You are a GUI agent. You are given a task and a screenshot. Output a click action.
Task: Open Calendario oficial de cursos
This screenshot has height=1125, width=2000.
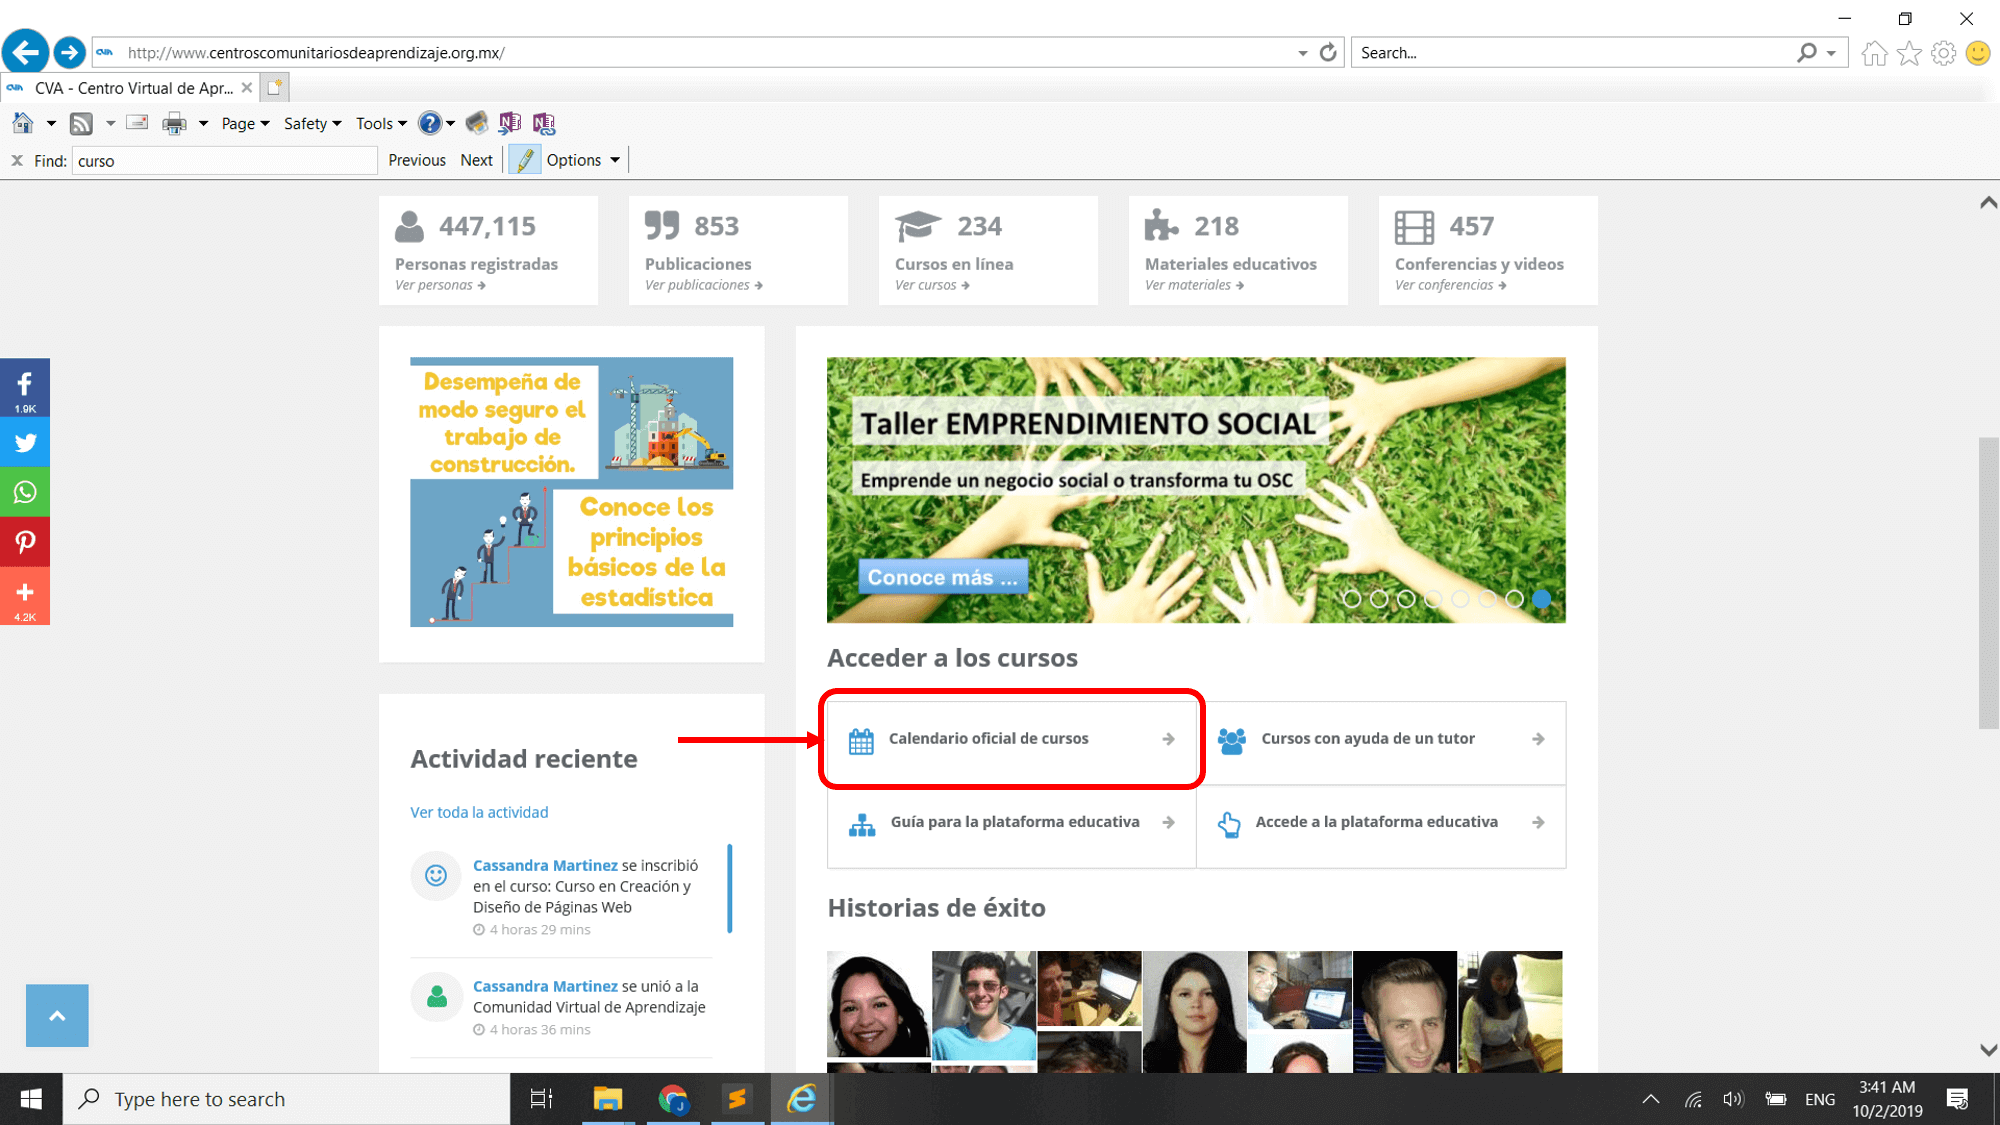(x=1011, y=739)
